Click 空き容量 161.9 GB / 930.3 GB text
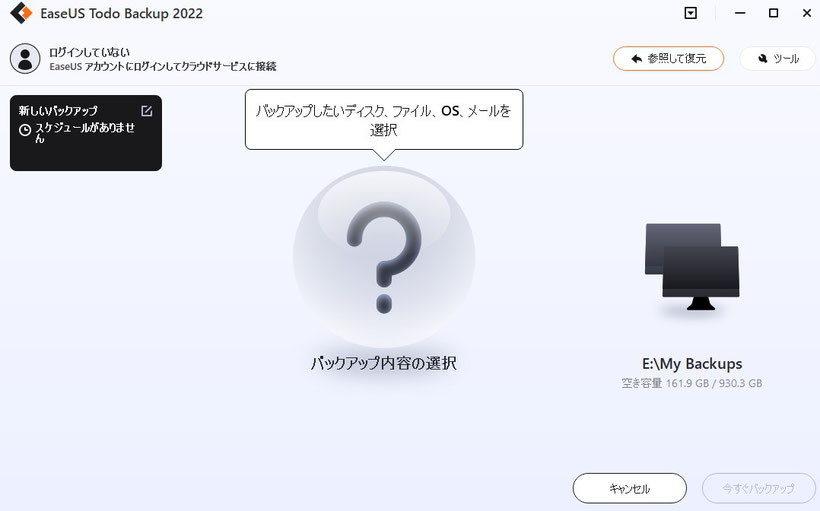The image size is (820, 511). 692,383
